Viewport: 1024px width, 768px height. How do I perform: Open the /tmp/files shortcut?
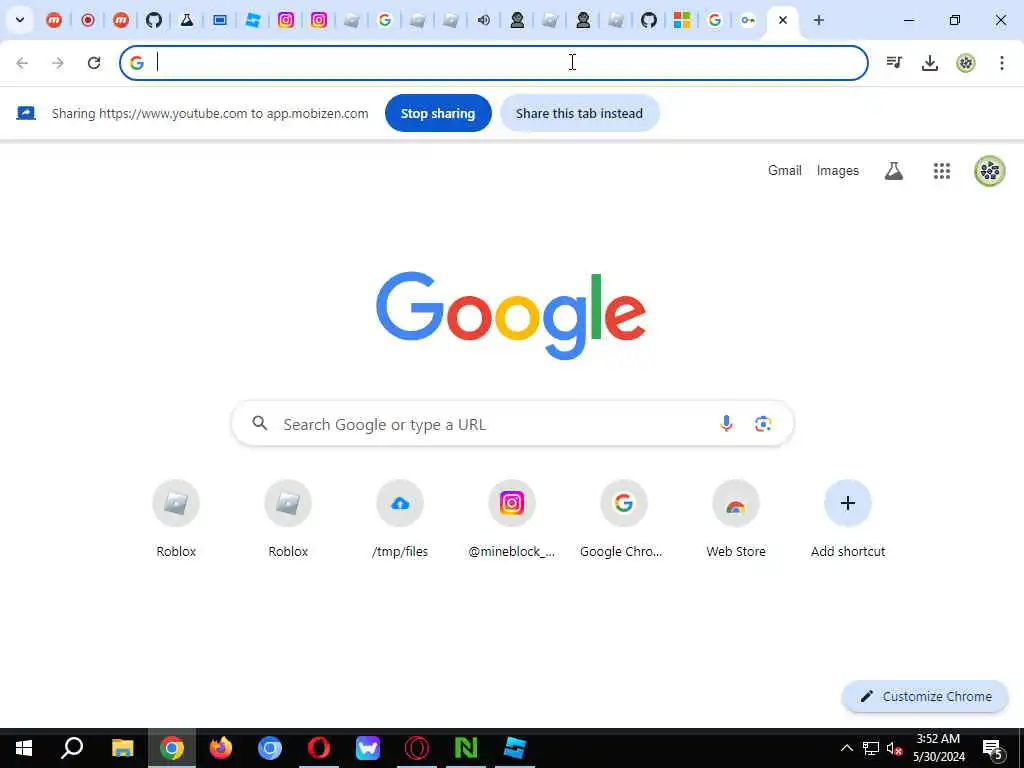[400, 520]
